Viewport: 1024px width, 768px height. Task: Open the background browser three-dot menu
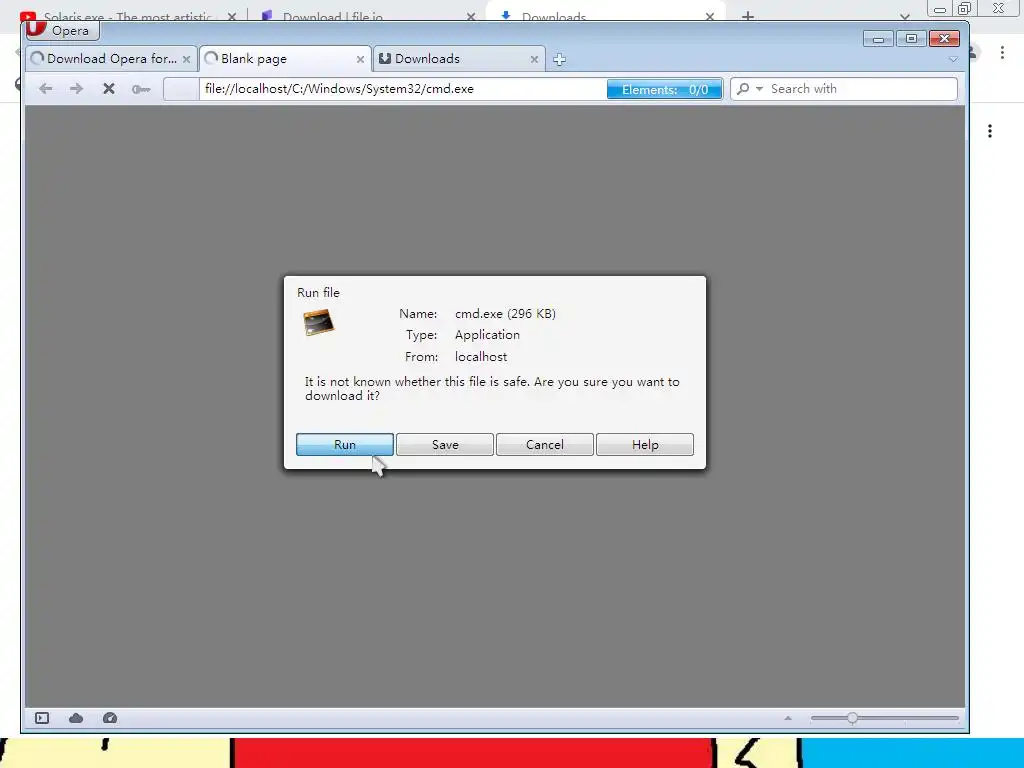pos(1002,52)
